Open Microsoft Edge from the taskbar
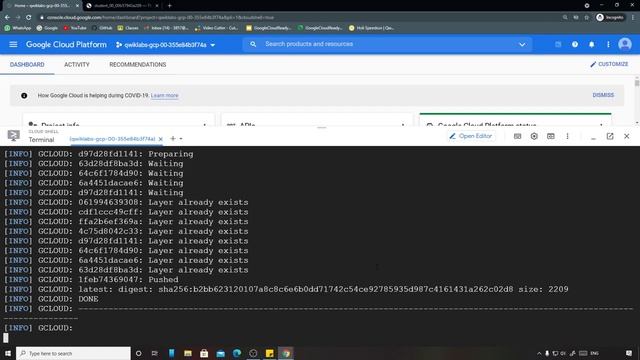Screen dimensions: 640x360 [x=237, y=353]
